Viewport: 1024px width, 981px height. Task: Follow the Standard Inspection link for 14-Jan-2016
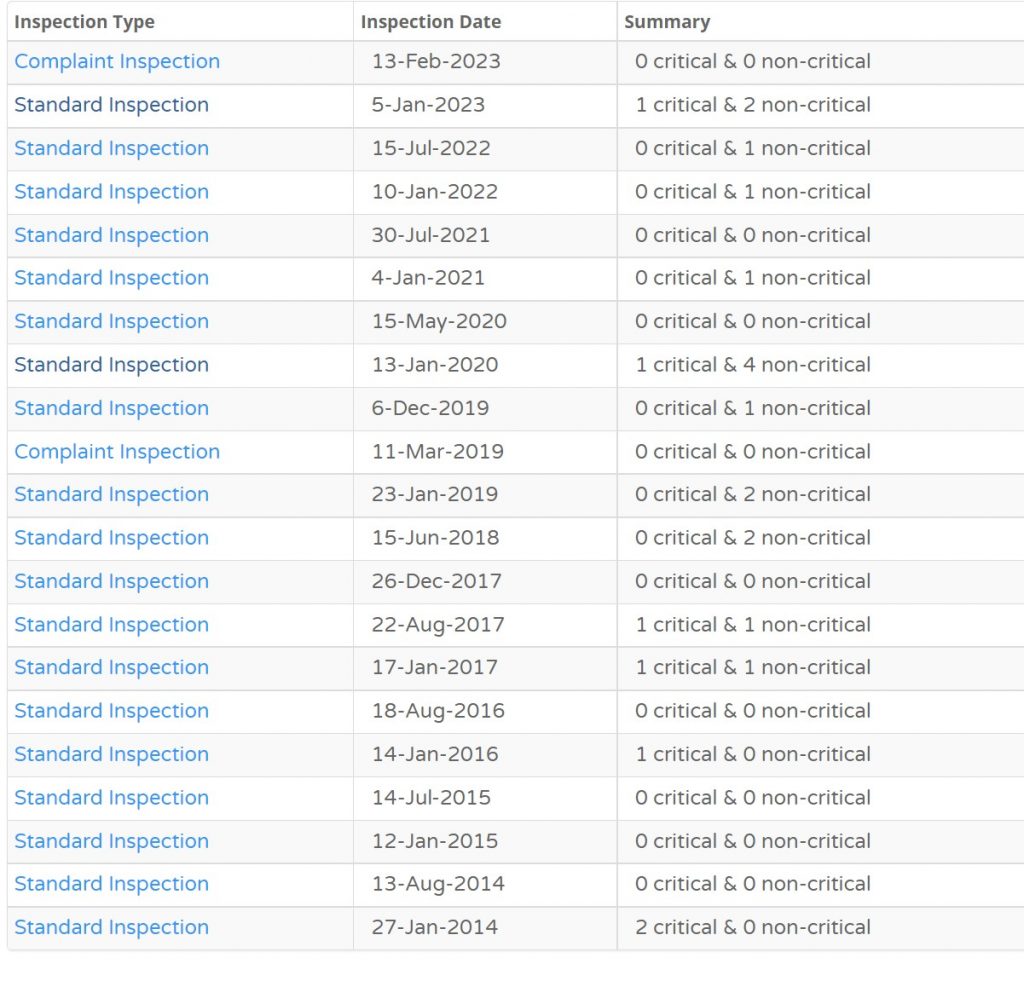pyautogui.click(x=112, y=754)
